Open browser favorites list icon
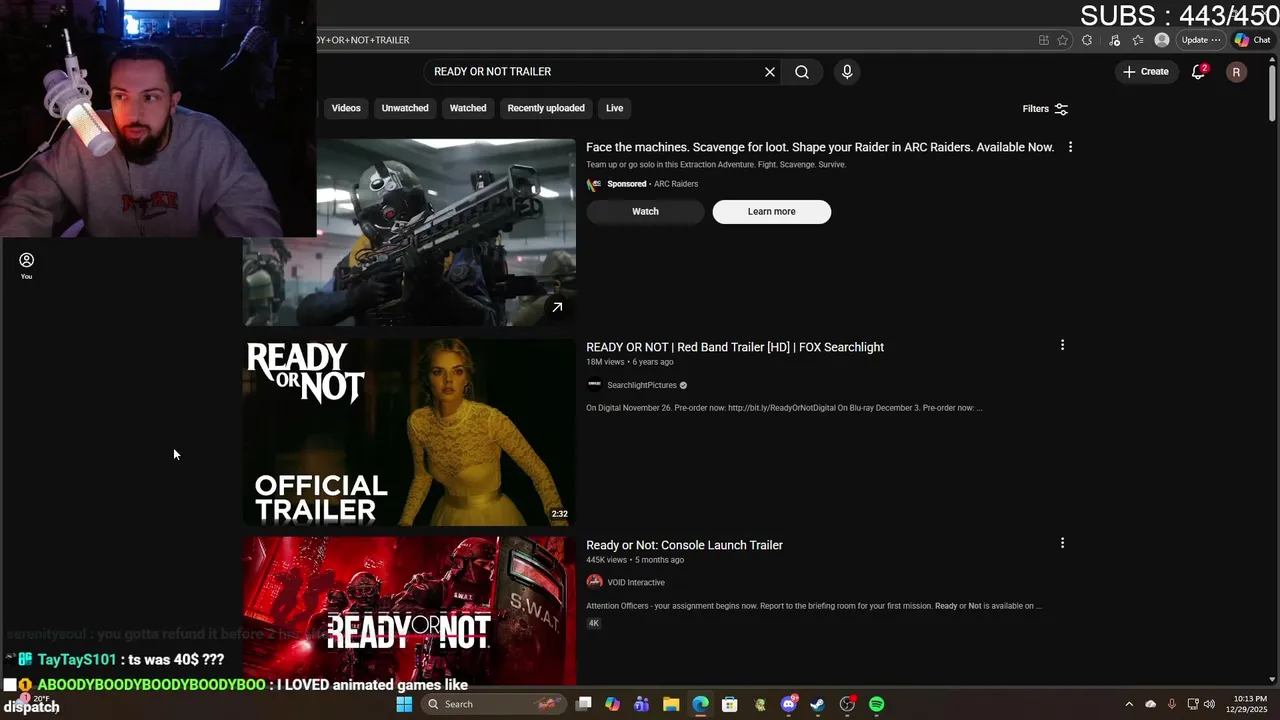Image resolution: width=1280 pixels, height=720 pixels. tap(1138, 40)
